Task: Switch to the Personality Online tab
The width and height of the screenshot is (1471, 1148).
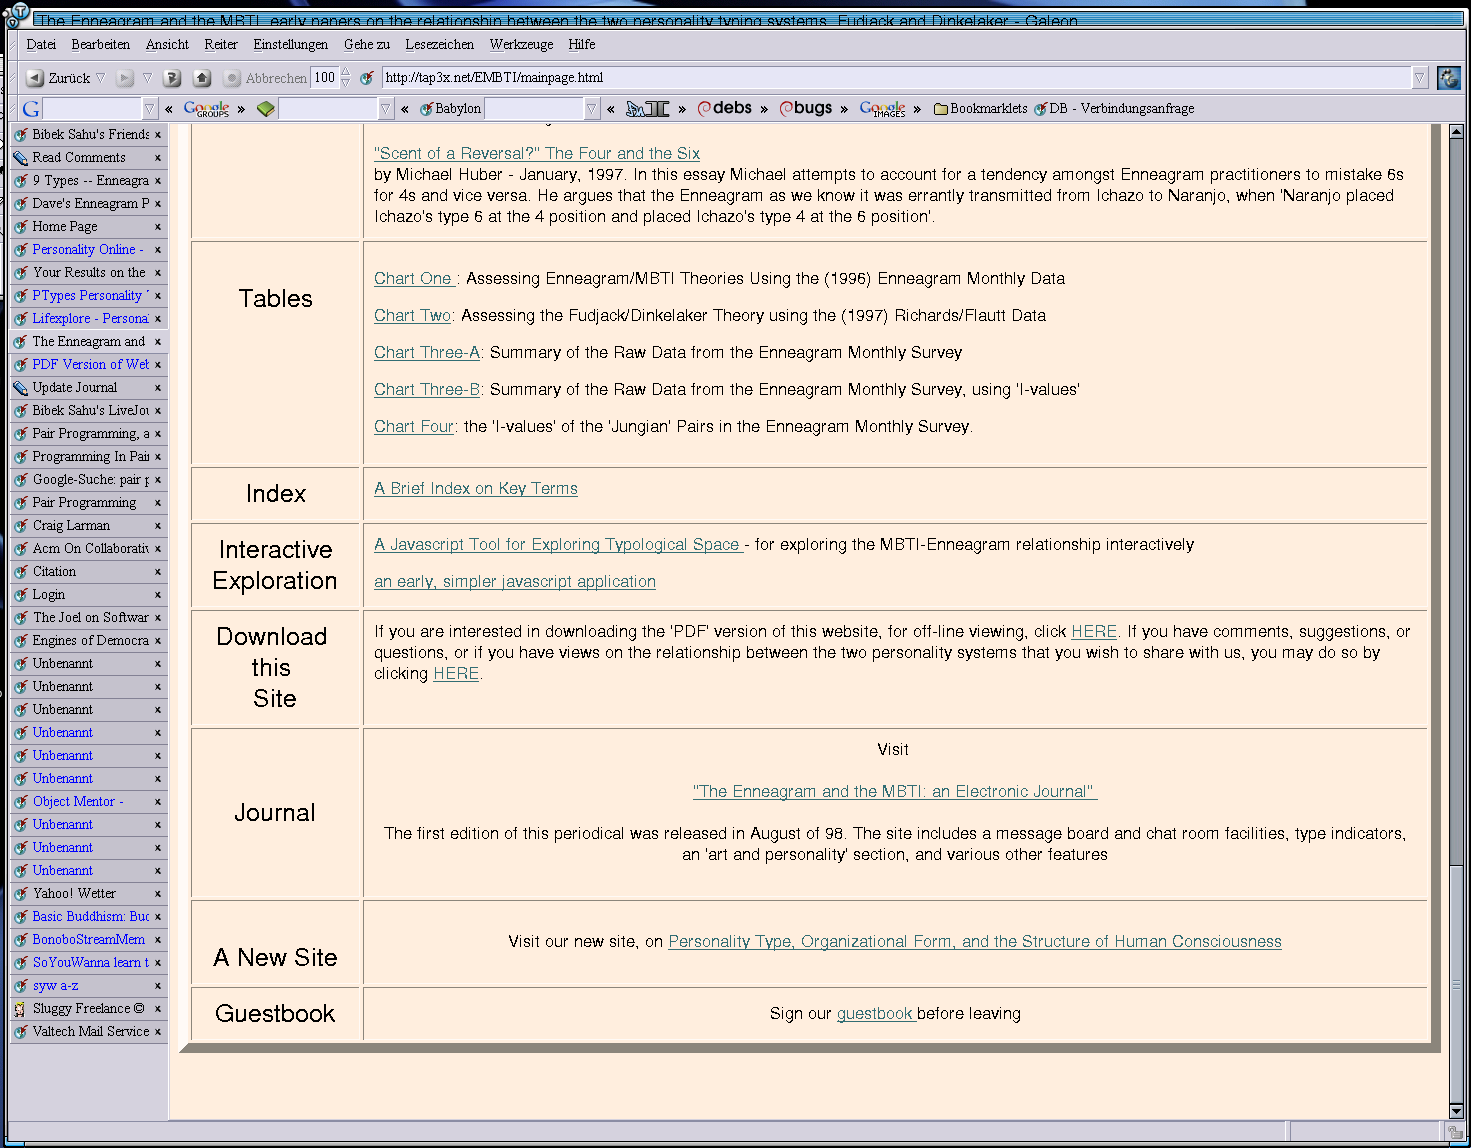Action: click(x=89, y=250)
